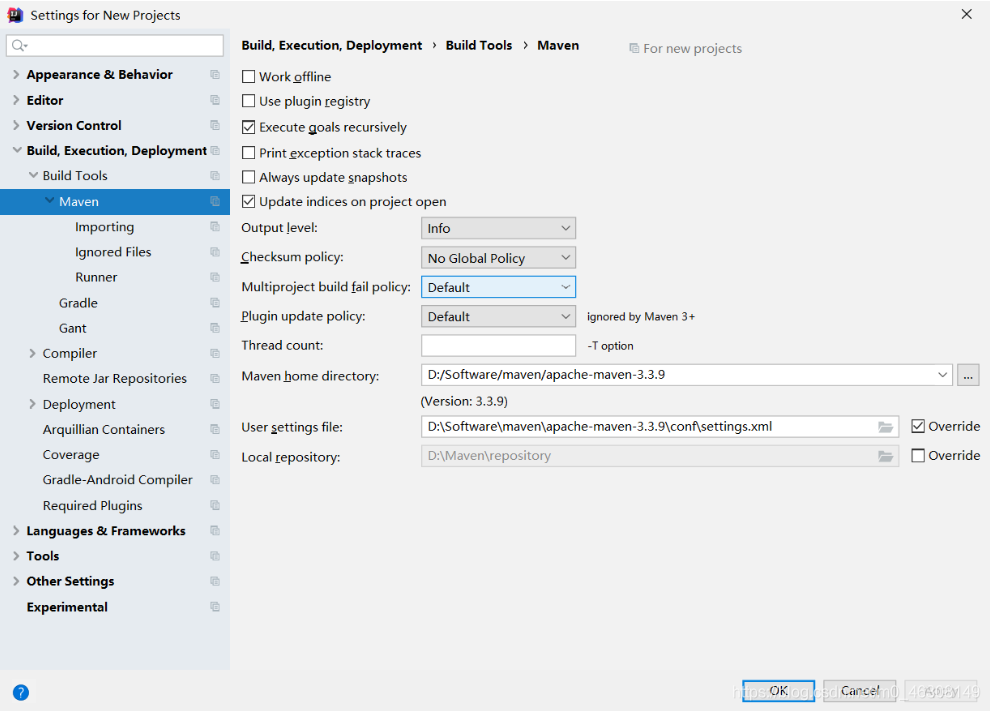The image size is (990, 711).
Task: Click the folder icon in User settings file field
Action: (x=885, y=427)
